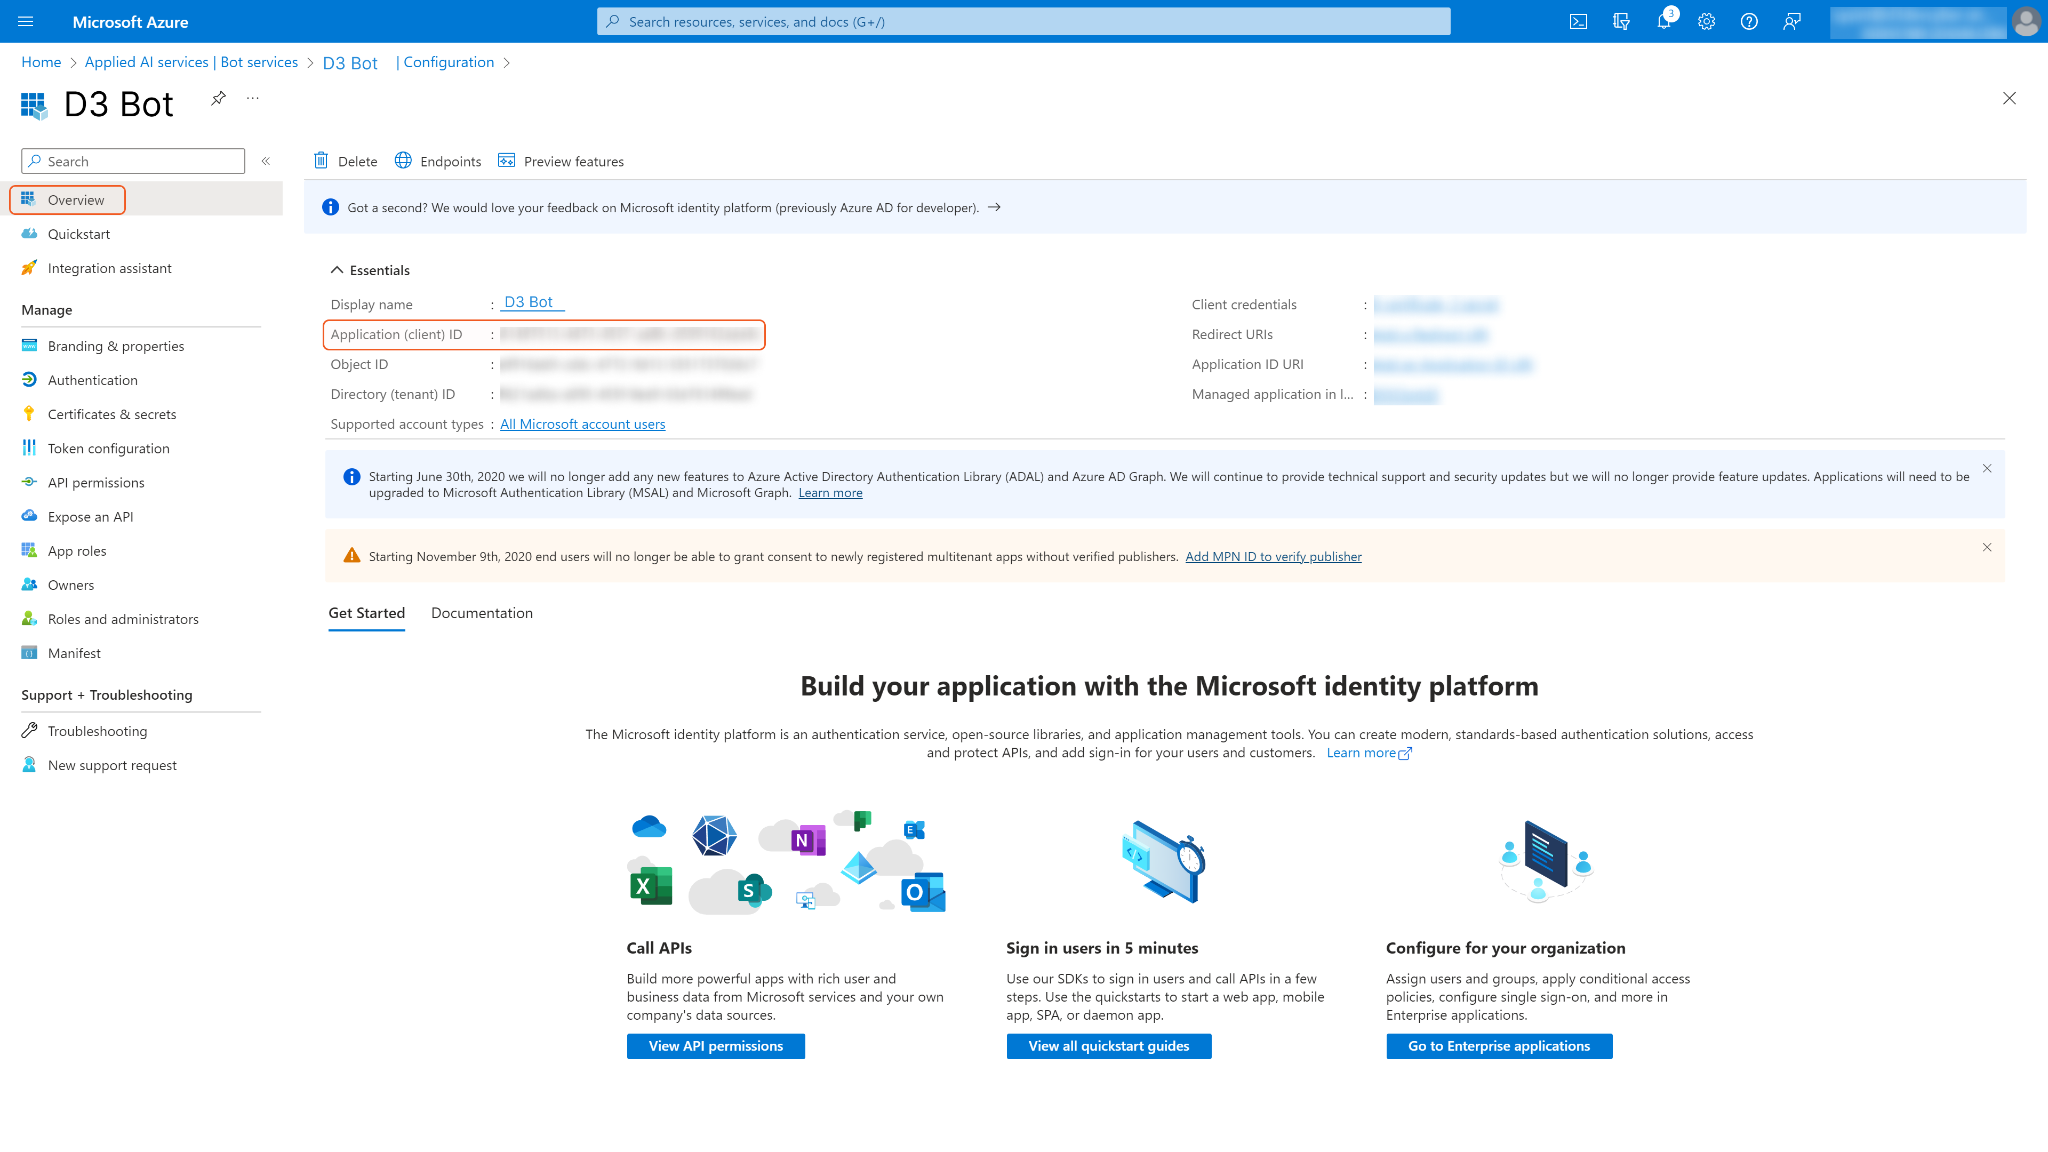This screenshot has width=2048, height=1152.
Task: Open Cloud Shell from the top bar
Action: pos(1578,21)
